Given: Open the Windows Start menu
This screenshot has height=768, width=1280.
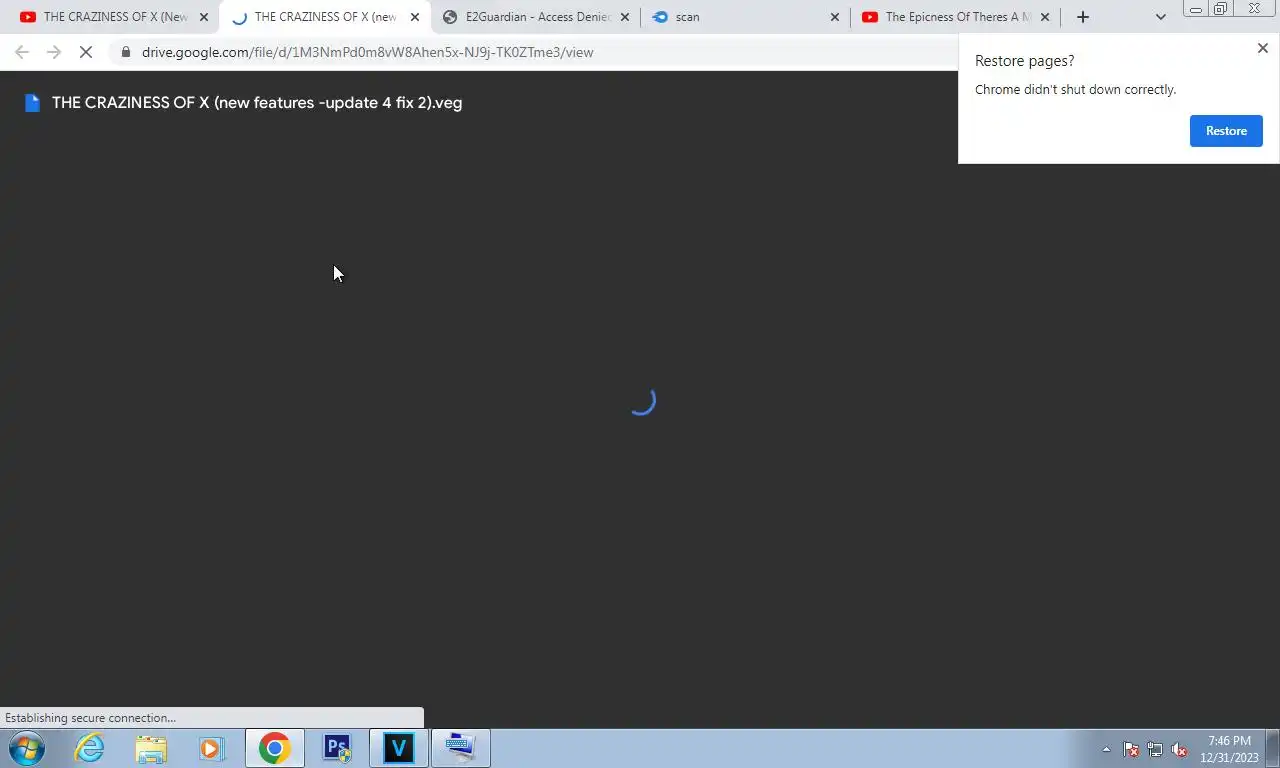Looking at the screenshot, I should (x=26, y=748).
